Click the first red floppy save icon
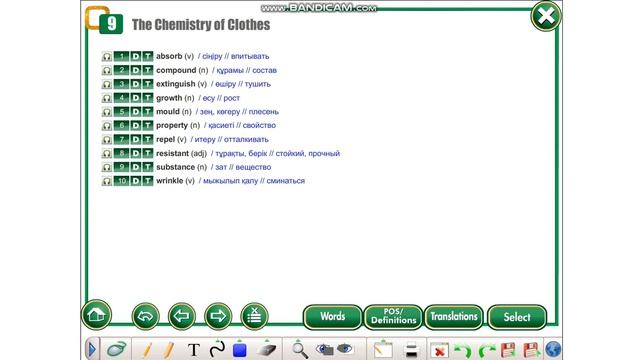 coord(508,350)
